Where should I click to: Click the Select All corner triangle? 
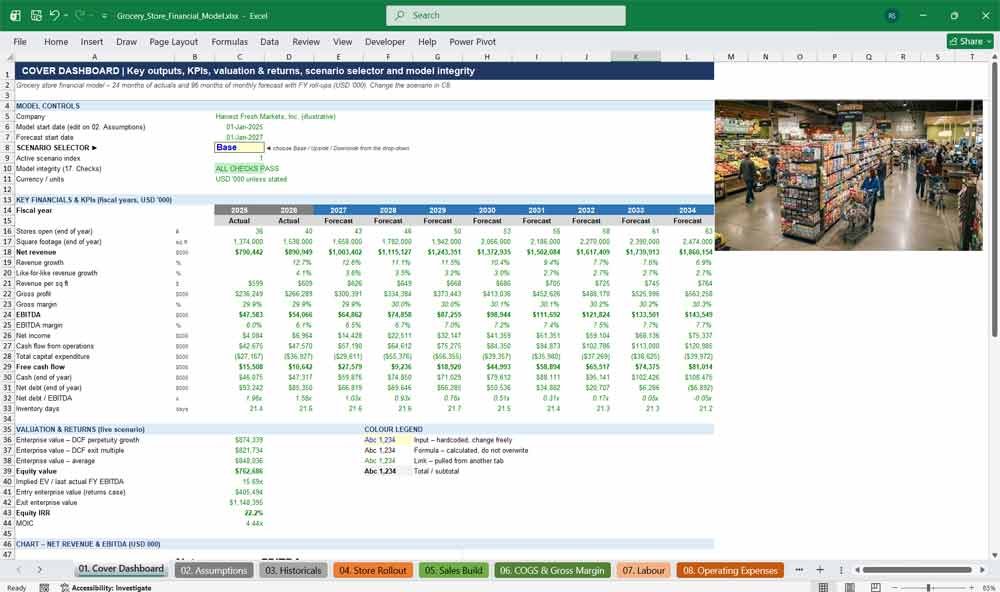8,57
